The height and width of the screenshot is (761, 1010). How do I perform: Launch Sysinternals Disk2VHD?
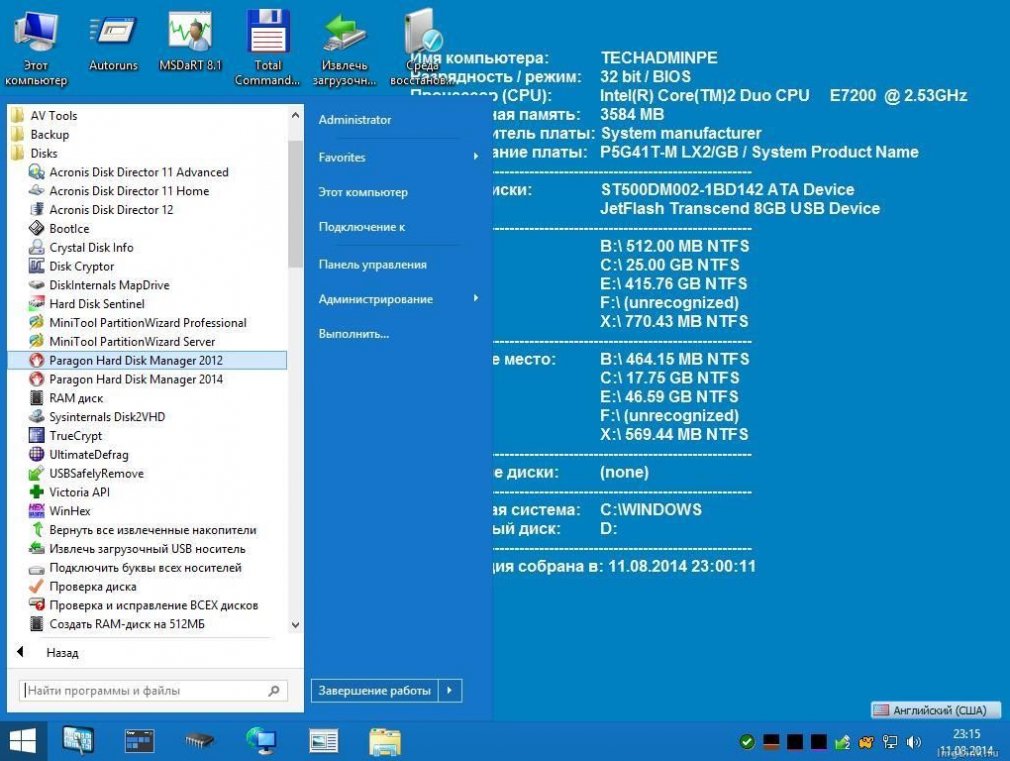(107, 417)
